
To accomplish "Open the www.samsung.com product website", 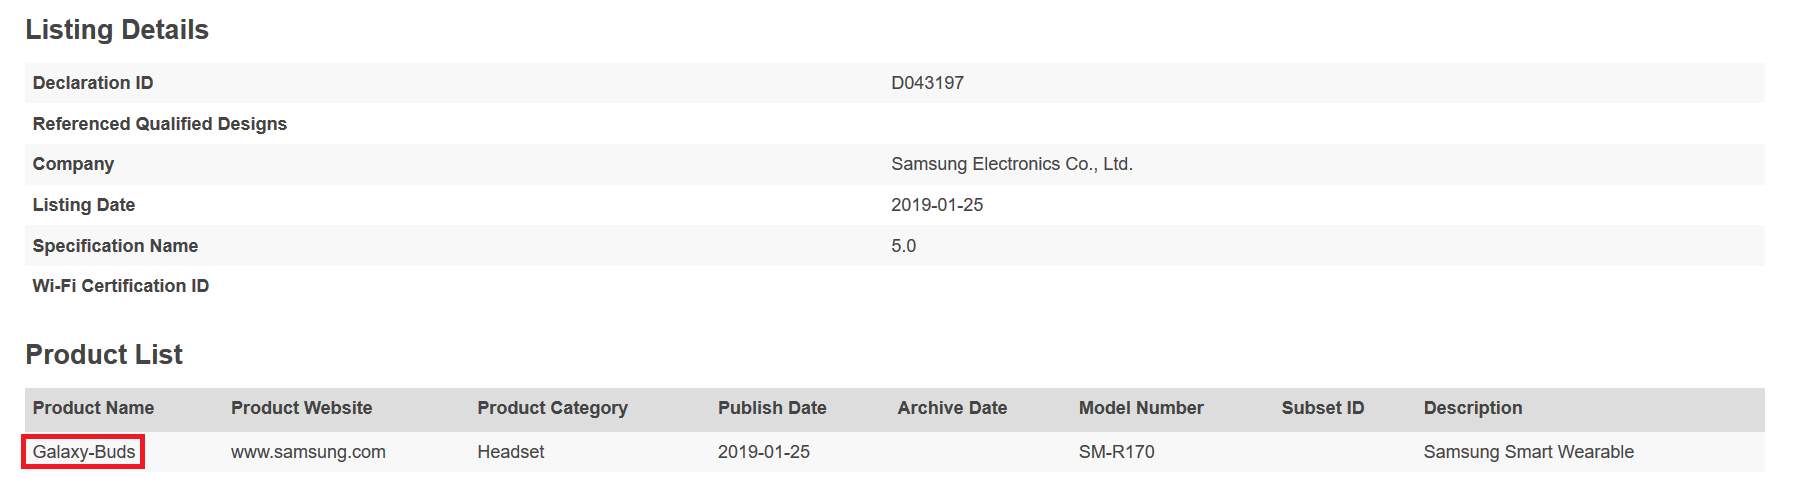I will point(308,452).
